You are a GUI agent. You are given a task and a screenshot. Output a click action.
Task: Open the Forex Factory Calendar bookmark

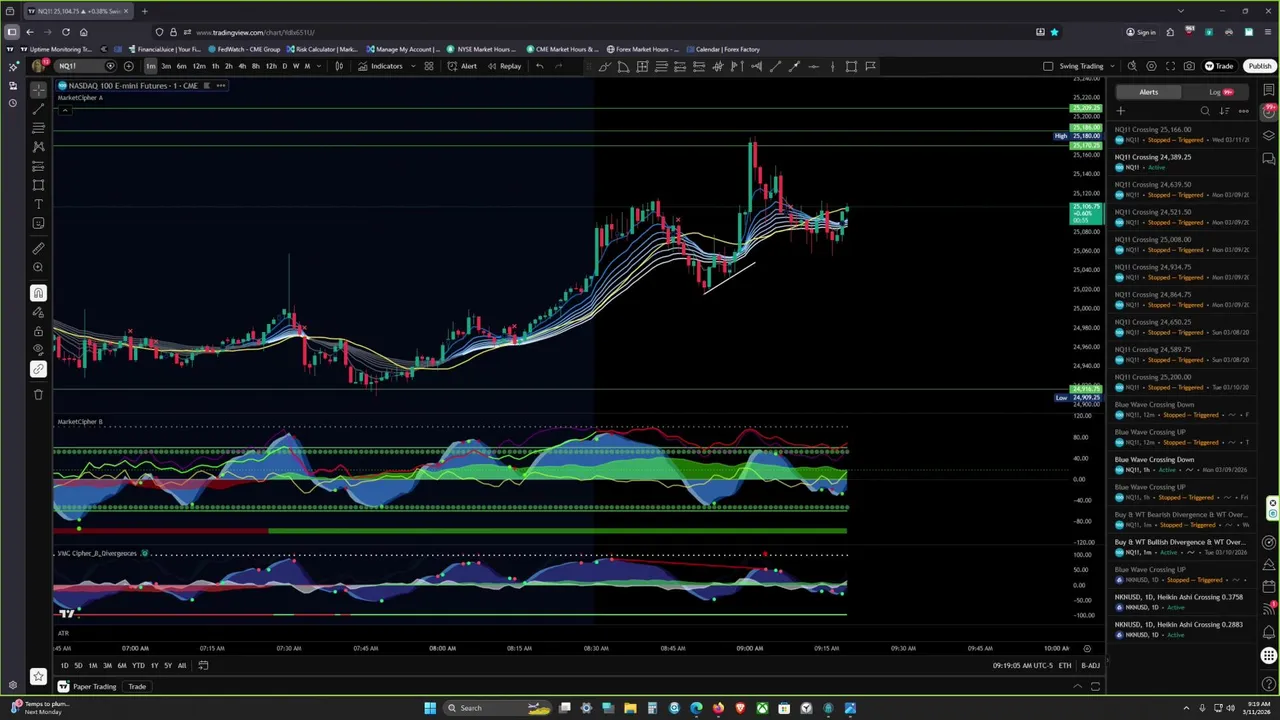(x=721, y=49)
